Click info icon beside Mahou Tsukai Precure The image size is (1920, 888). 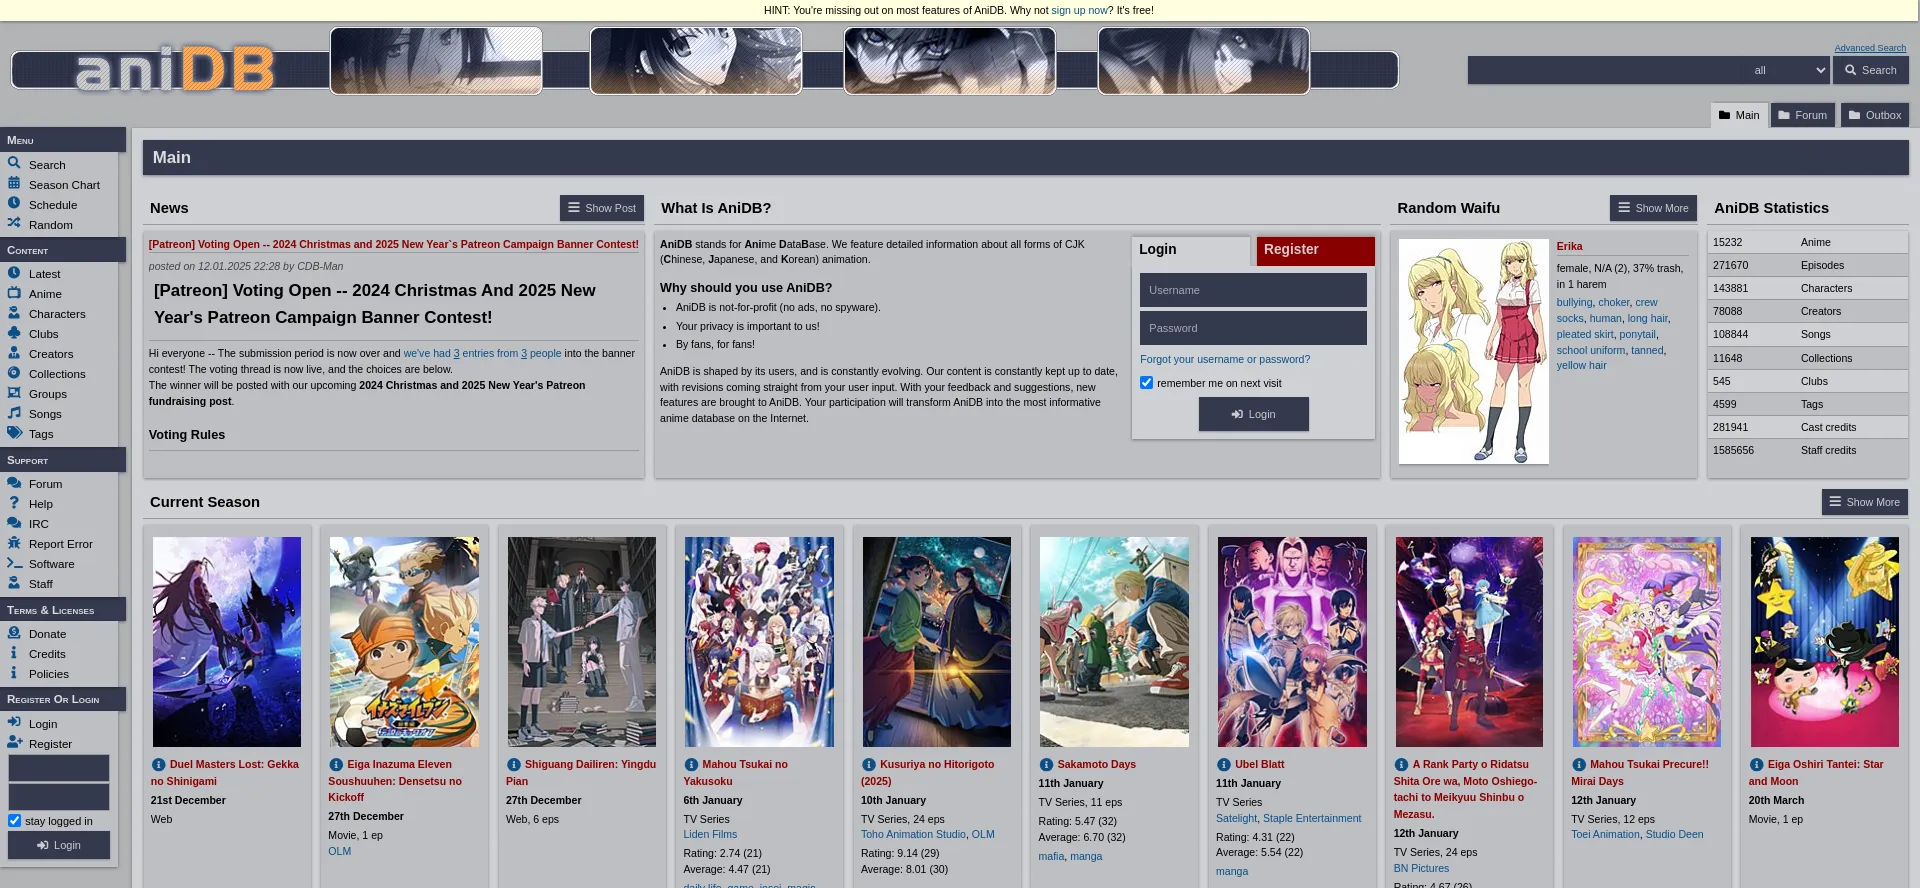(x=1578, y=765)
